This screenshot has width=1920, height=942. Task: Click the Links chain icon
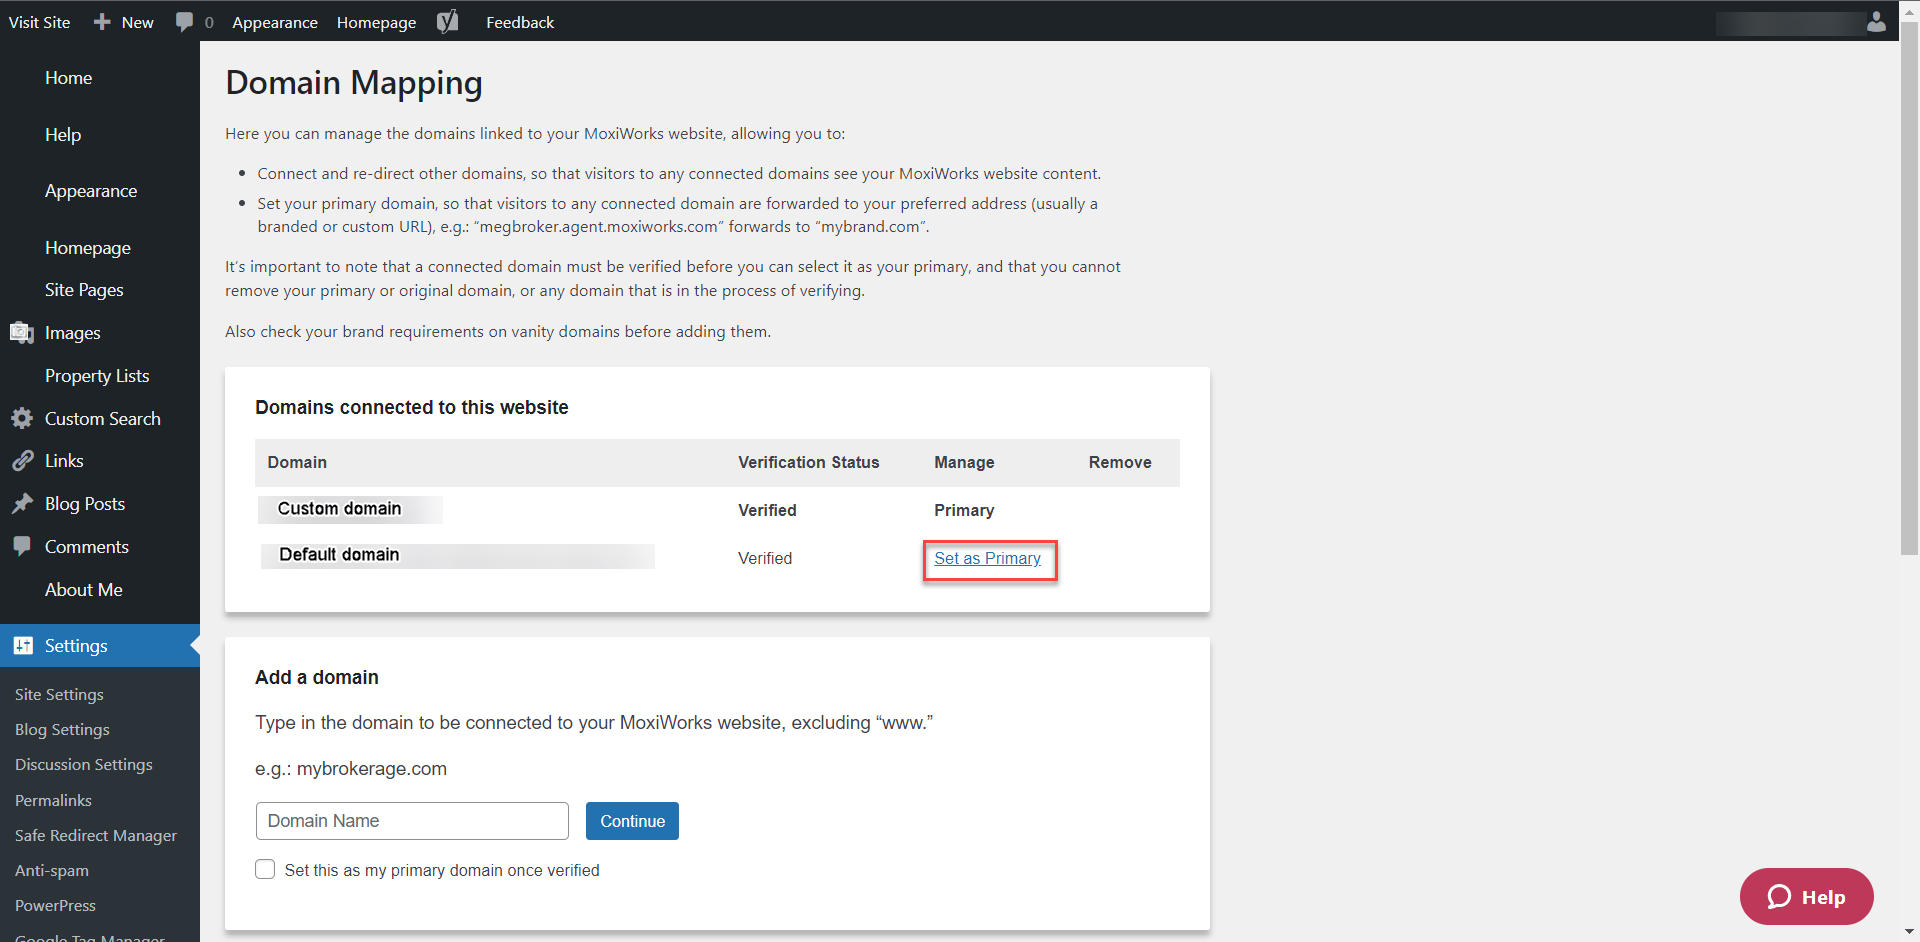(x=22, y=461)
